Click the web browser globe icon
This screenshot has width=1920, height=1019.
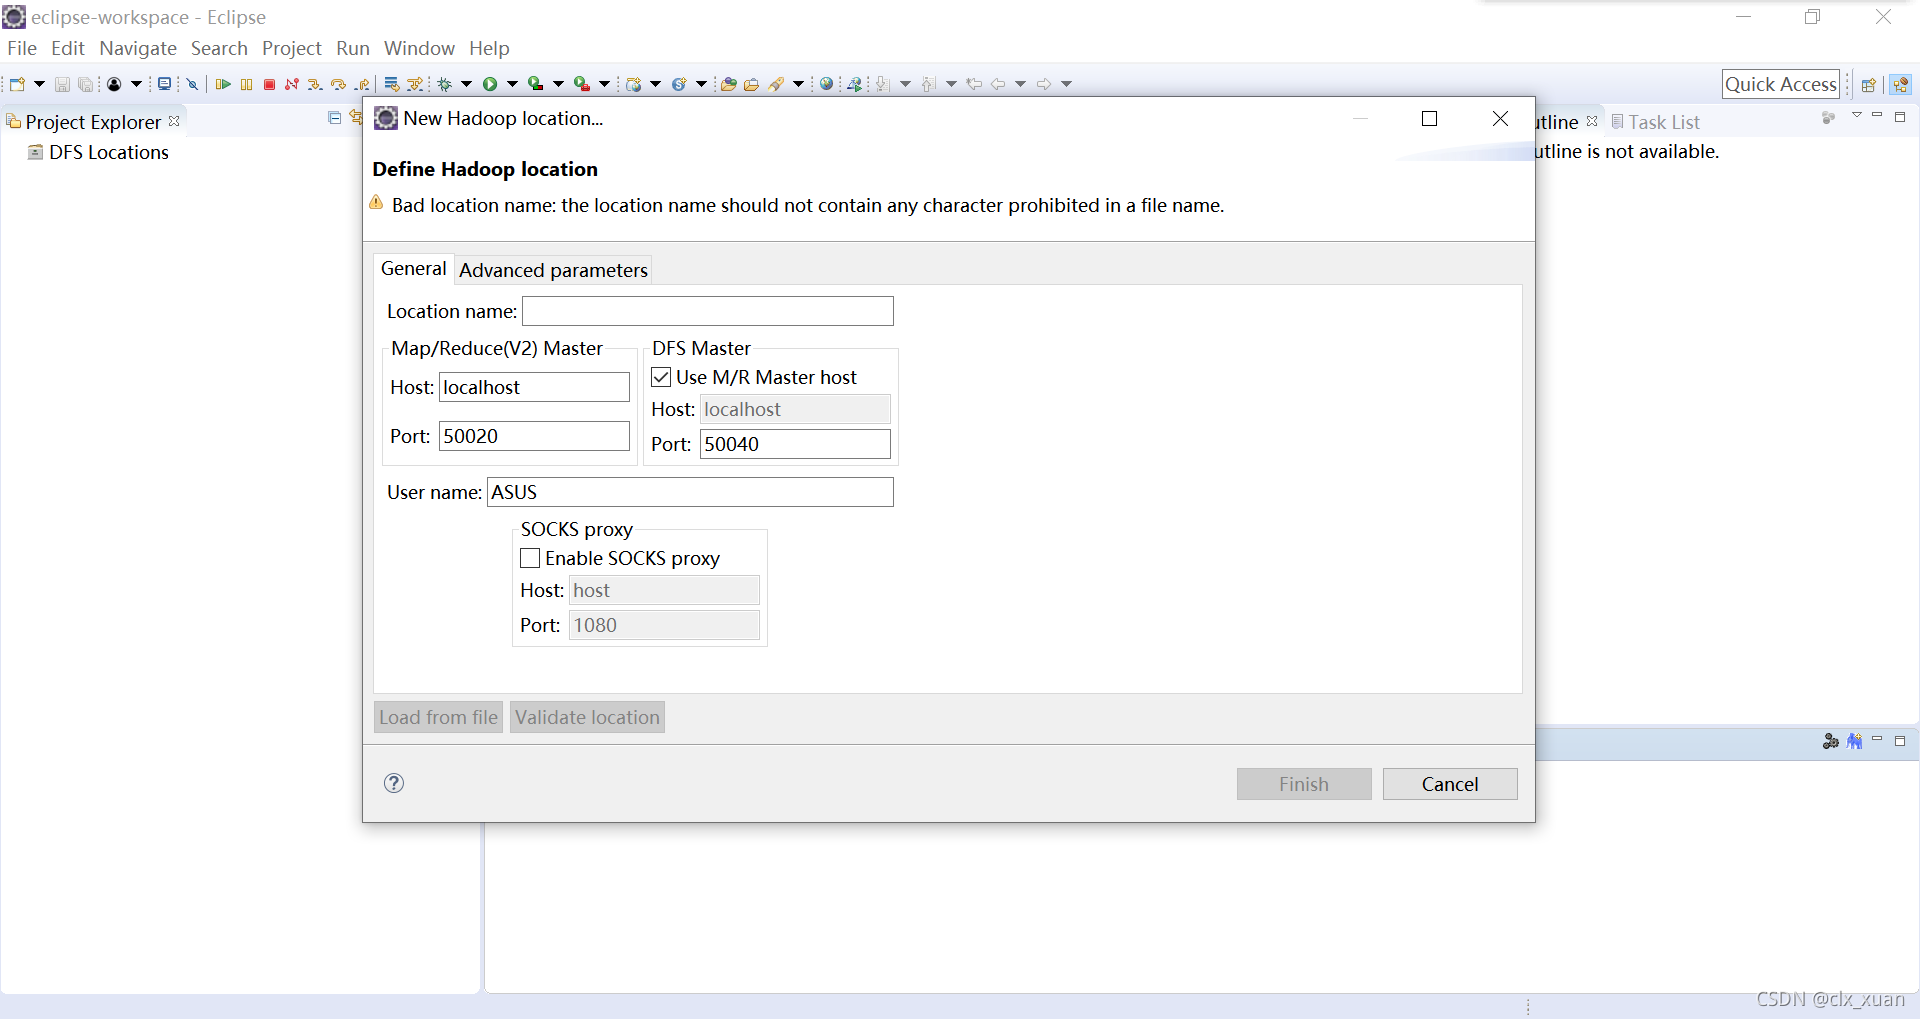[x=827, y=84]
